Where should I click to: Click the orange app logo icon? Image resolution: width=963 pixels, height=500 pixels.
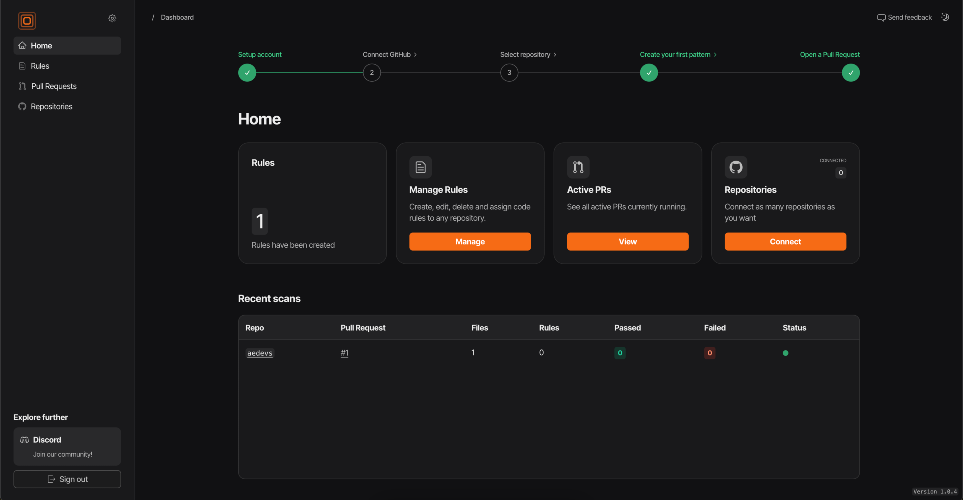27,20
